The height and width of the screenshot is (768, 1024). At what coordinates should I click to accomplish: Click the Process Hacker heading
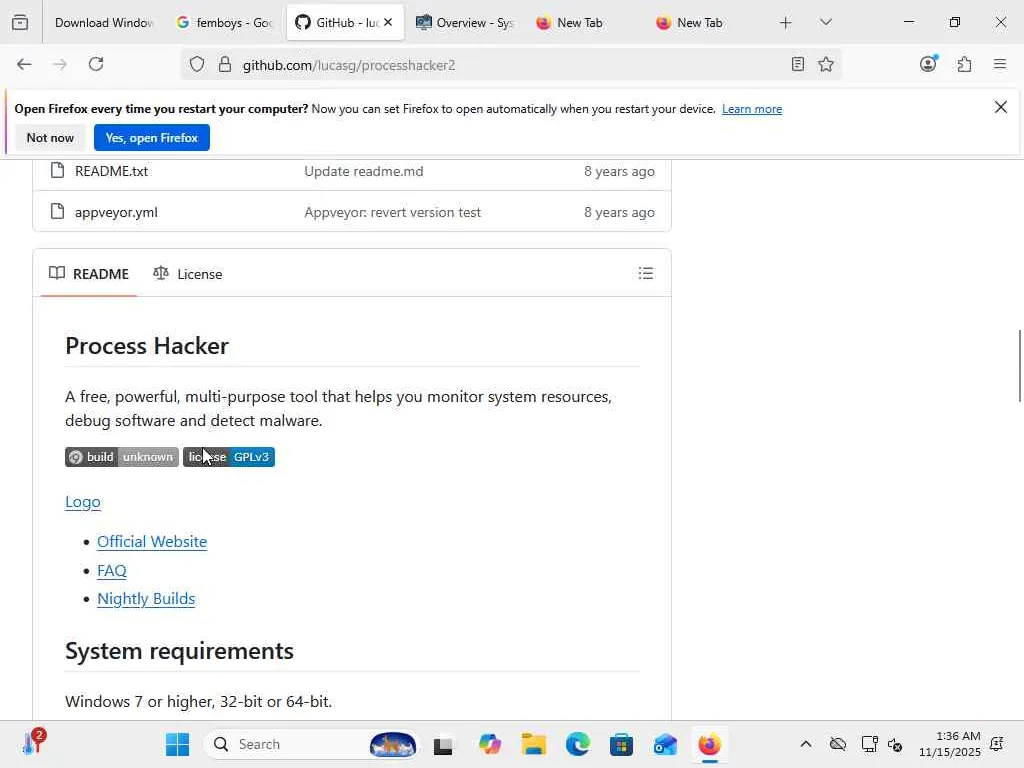147,345
